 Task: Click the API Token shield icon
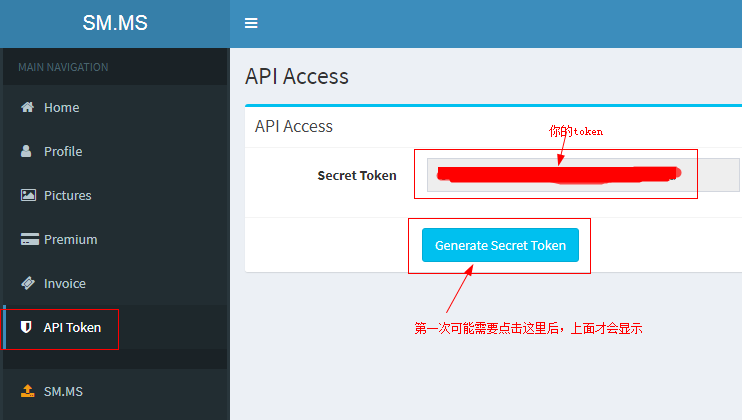[x=26, y=327]
